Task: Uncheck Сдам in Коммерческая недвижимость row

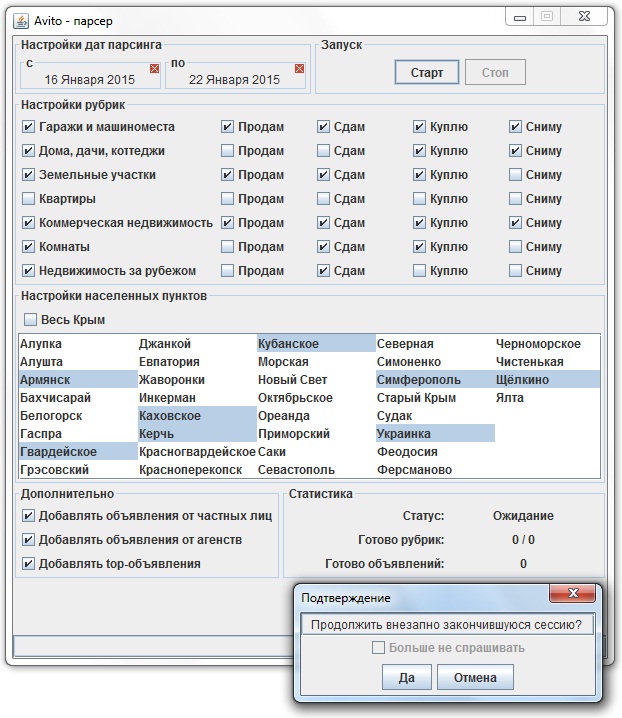Action: [323, 223]
